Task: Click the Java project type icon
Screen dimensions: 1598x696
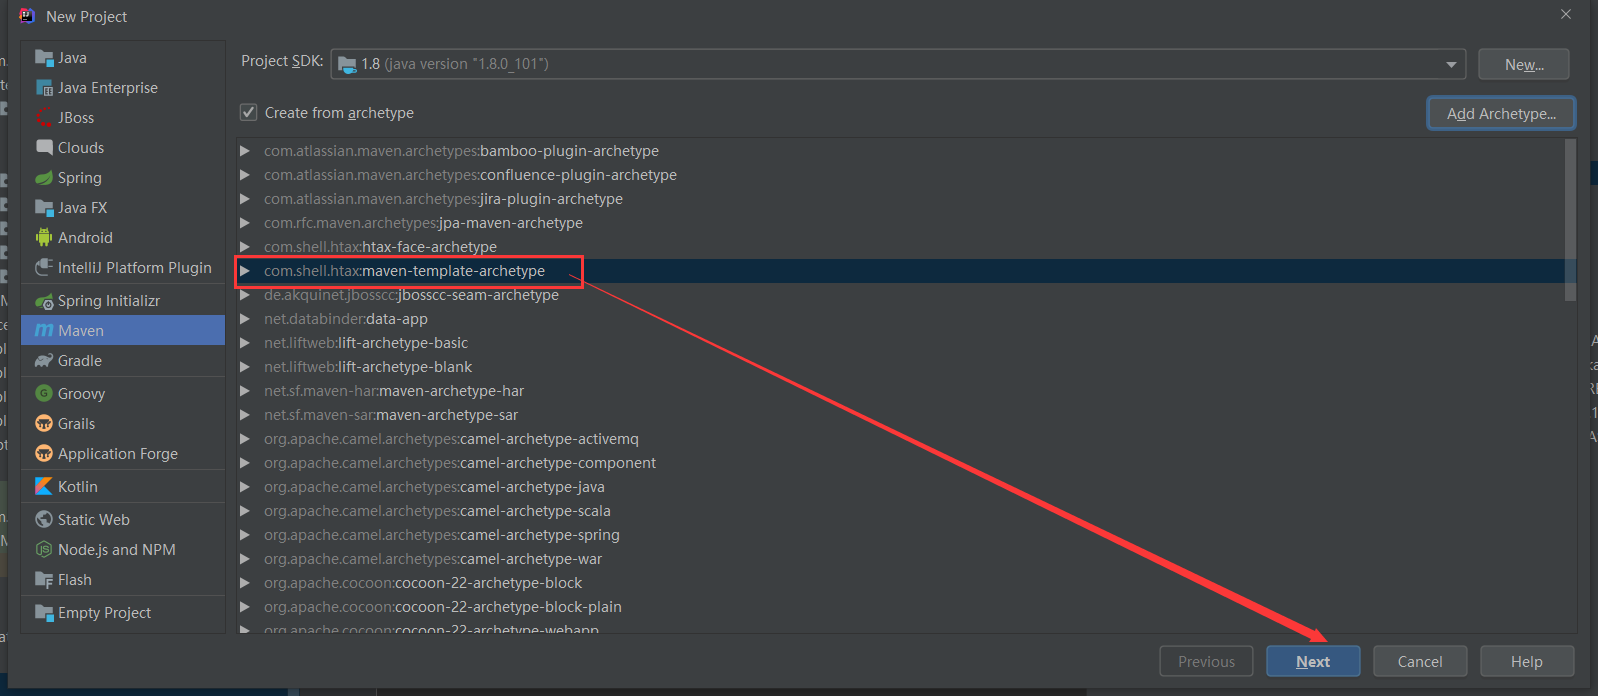Action: (44, 58)
